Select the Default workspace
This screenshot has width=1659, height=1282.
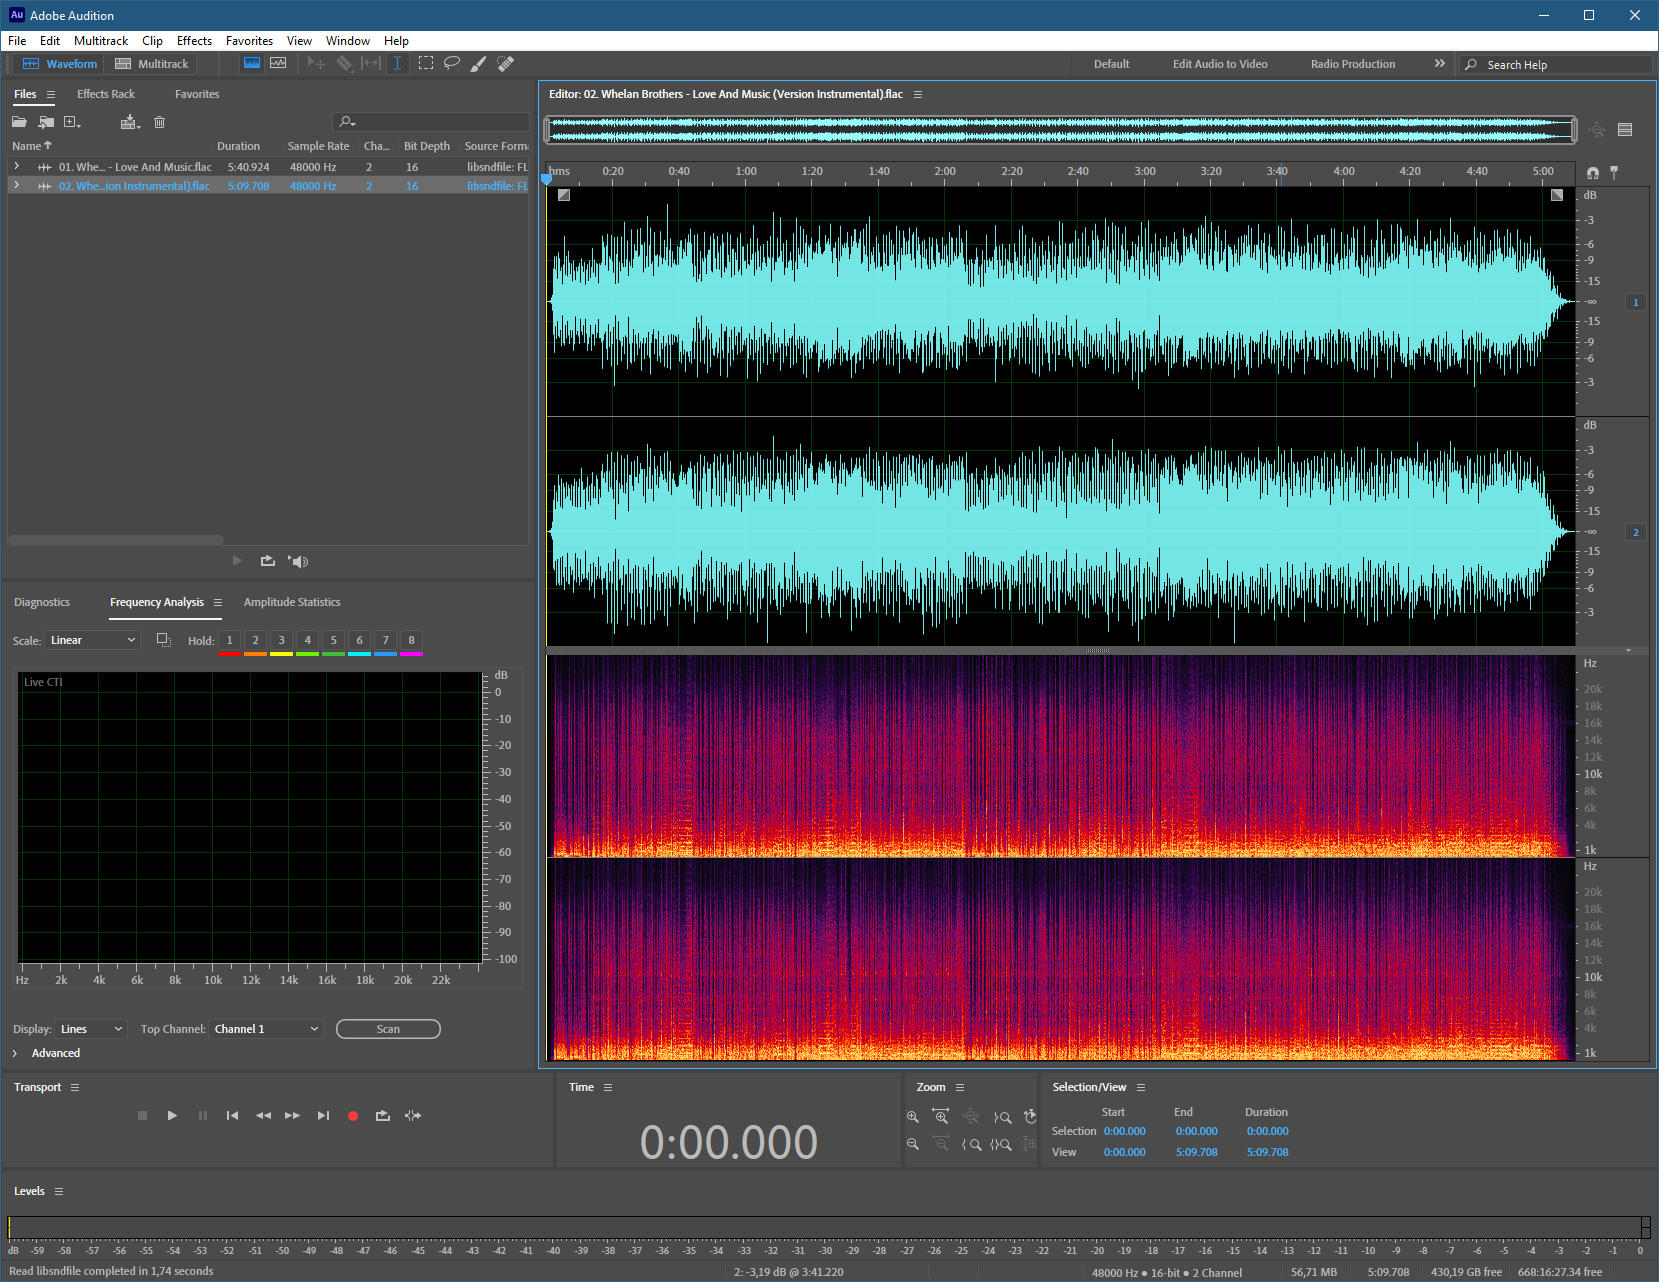pos(1111,64)
